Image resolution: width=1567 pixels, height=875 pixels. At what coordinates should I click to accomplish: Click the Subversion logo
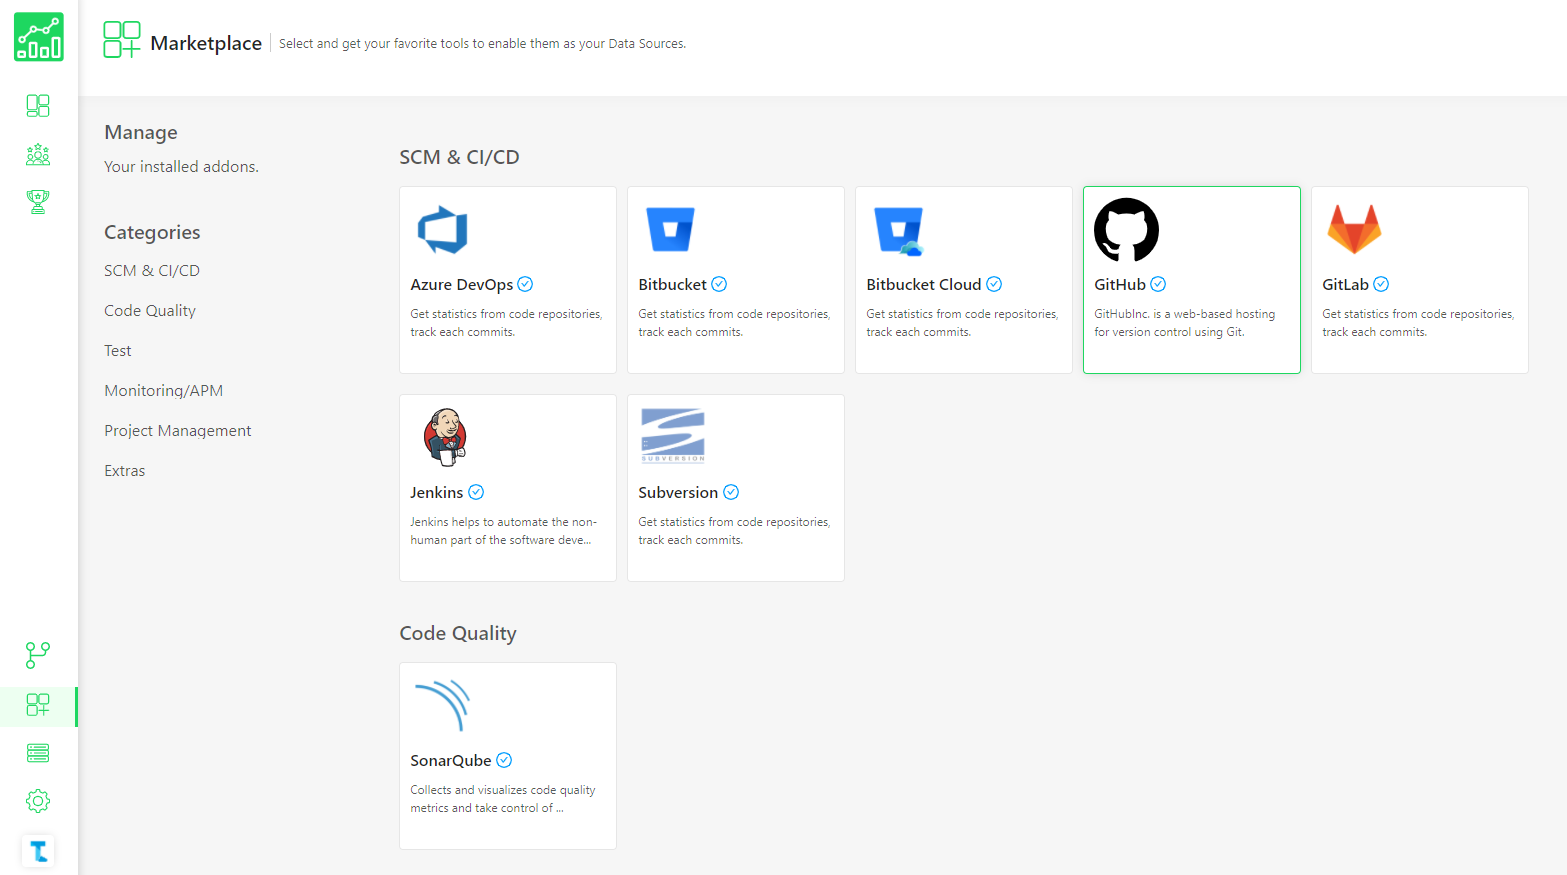(x=673, y=435)
